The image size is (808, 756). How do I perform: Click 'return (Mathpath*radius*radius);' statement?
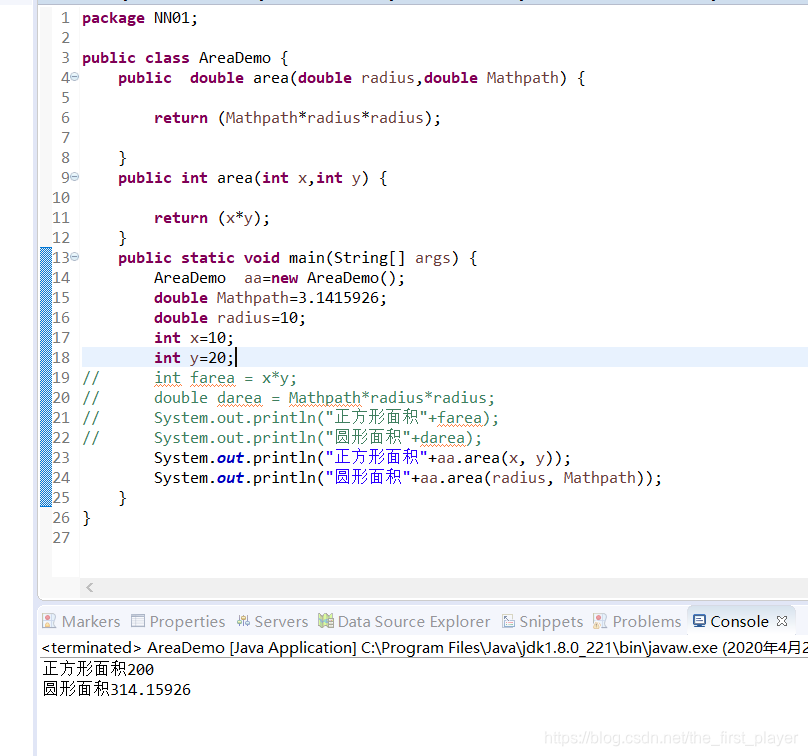pos(297,118)
